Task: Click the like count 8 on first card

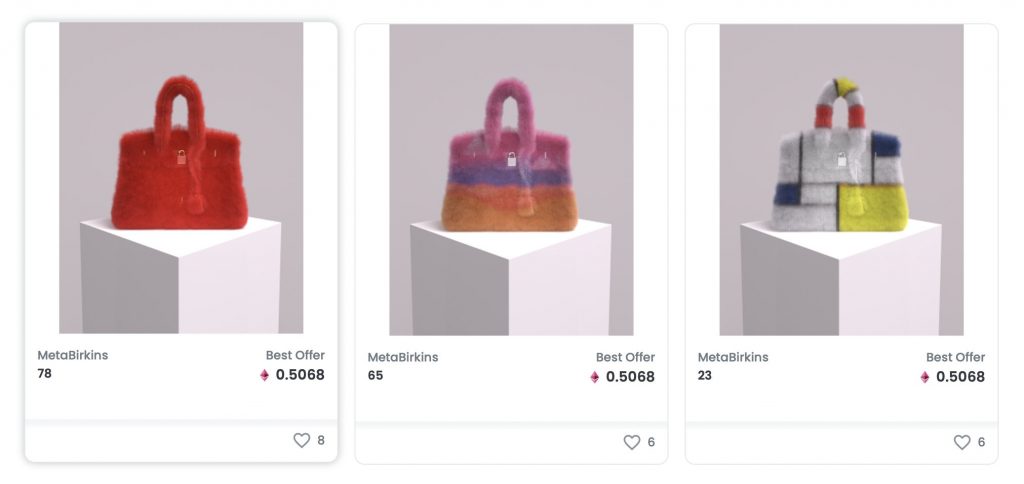Action: [x=321, y=440]
